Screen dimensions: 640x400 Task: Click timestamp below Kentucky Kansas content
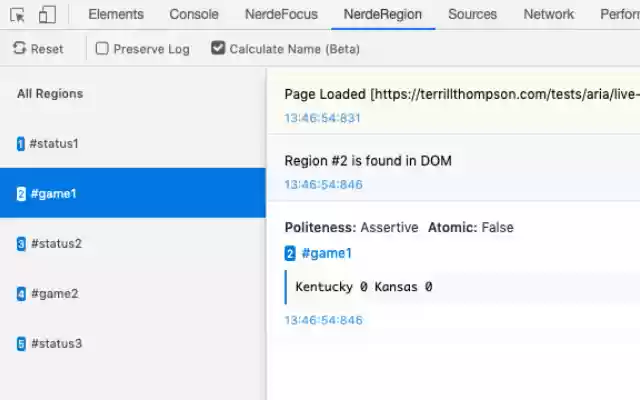323,320
